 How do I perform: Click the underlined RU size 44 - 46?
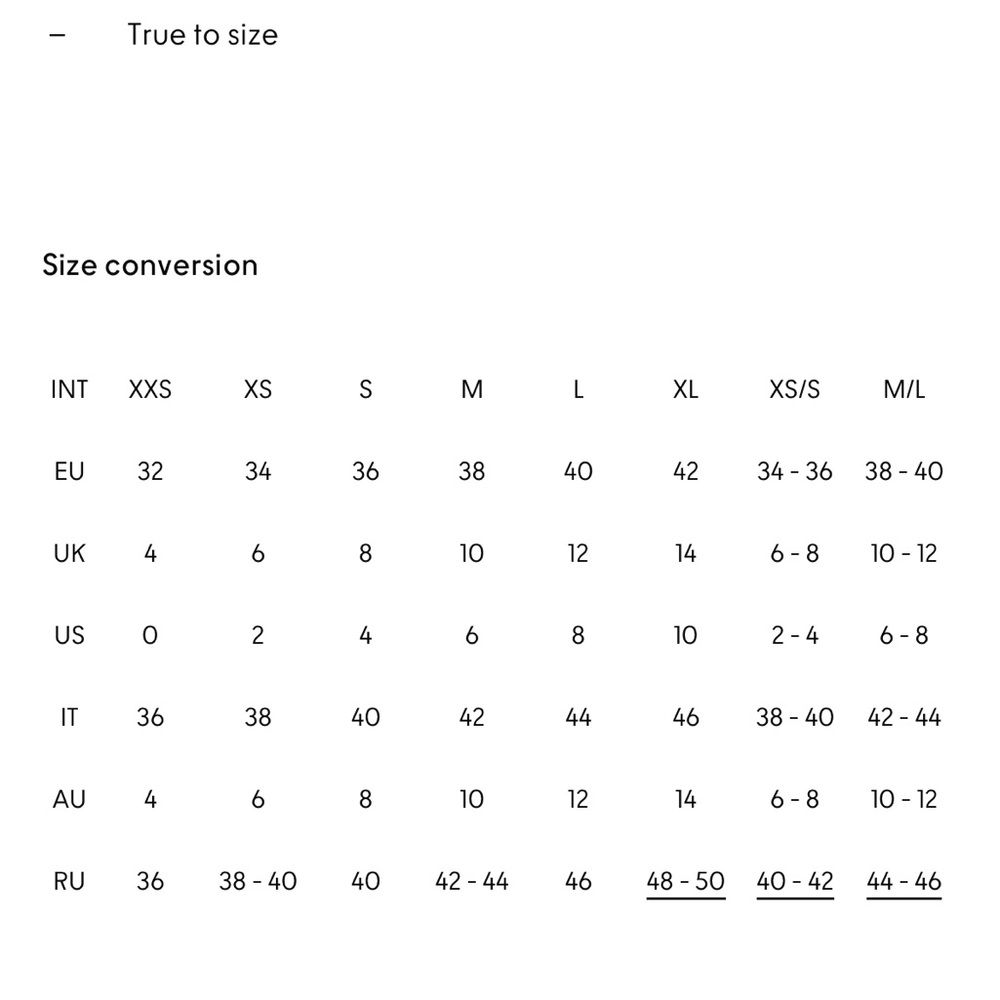(904, 881)
